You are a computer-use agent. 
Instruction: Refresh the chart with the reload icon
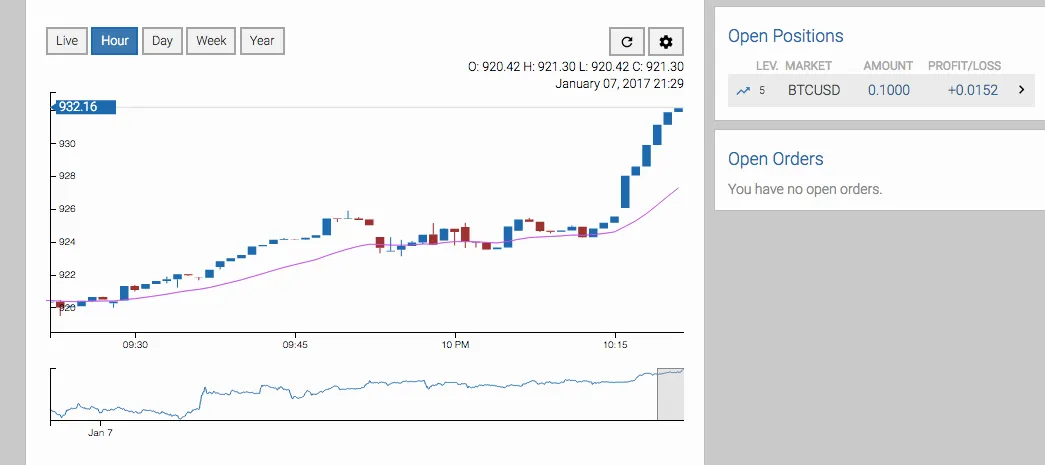[626, 42]
